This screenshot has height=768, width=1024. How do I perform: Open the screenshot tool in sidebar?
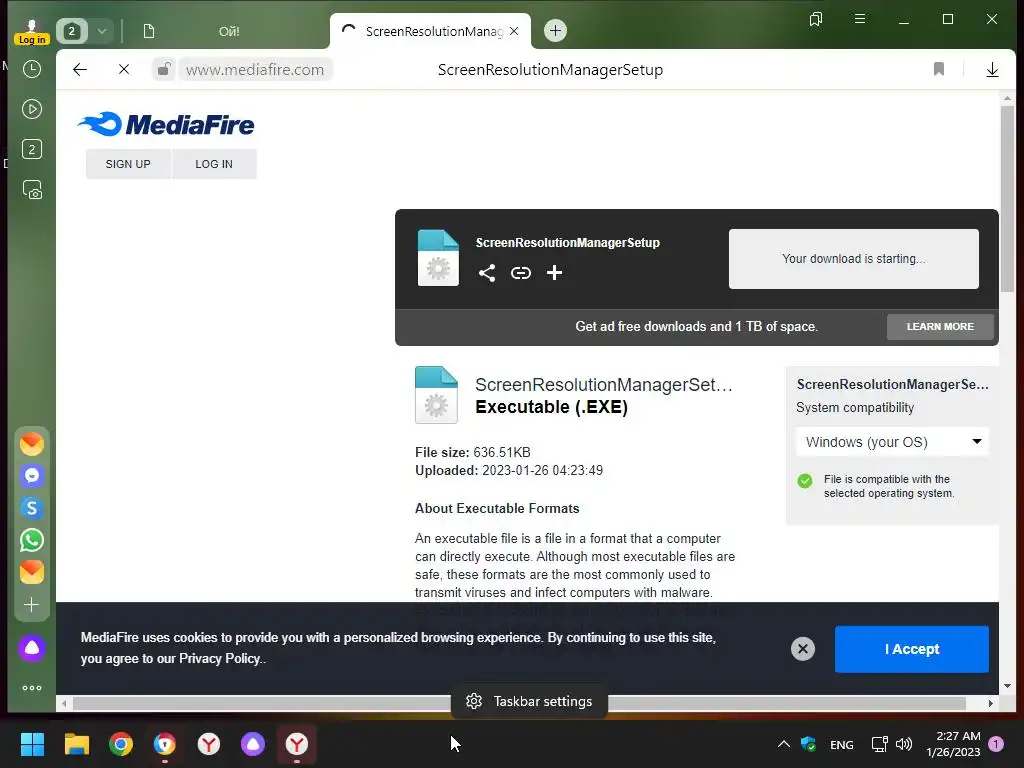coord(32,190)
